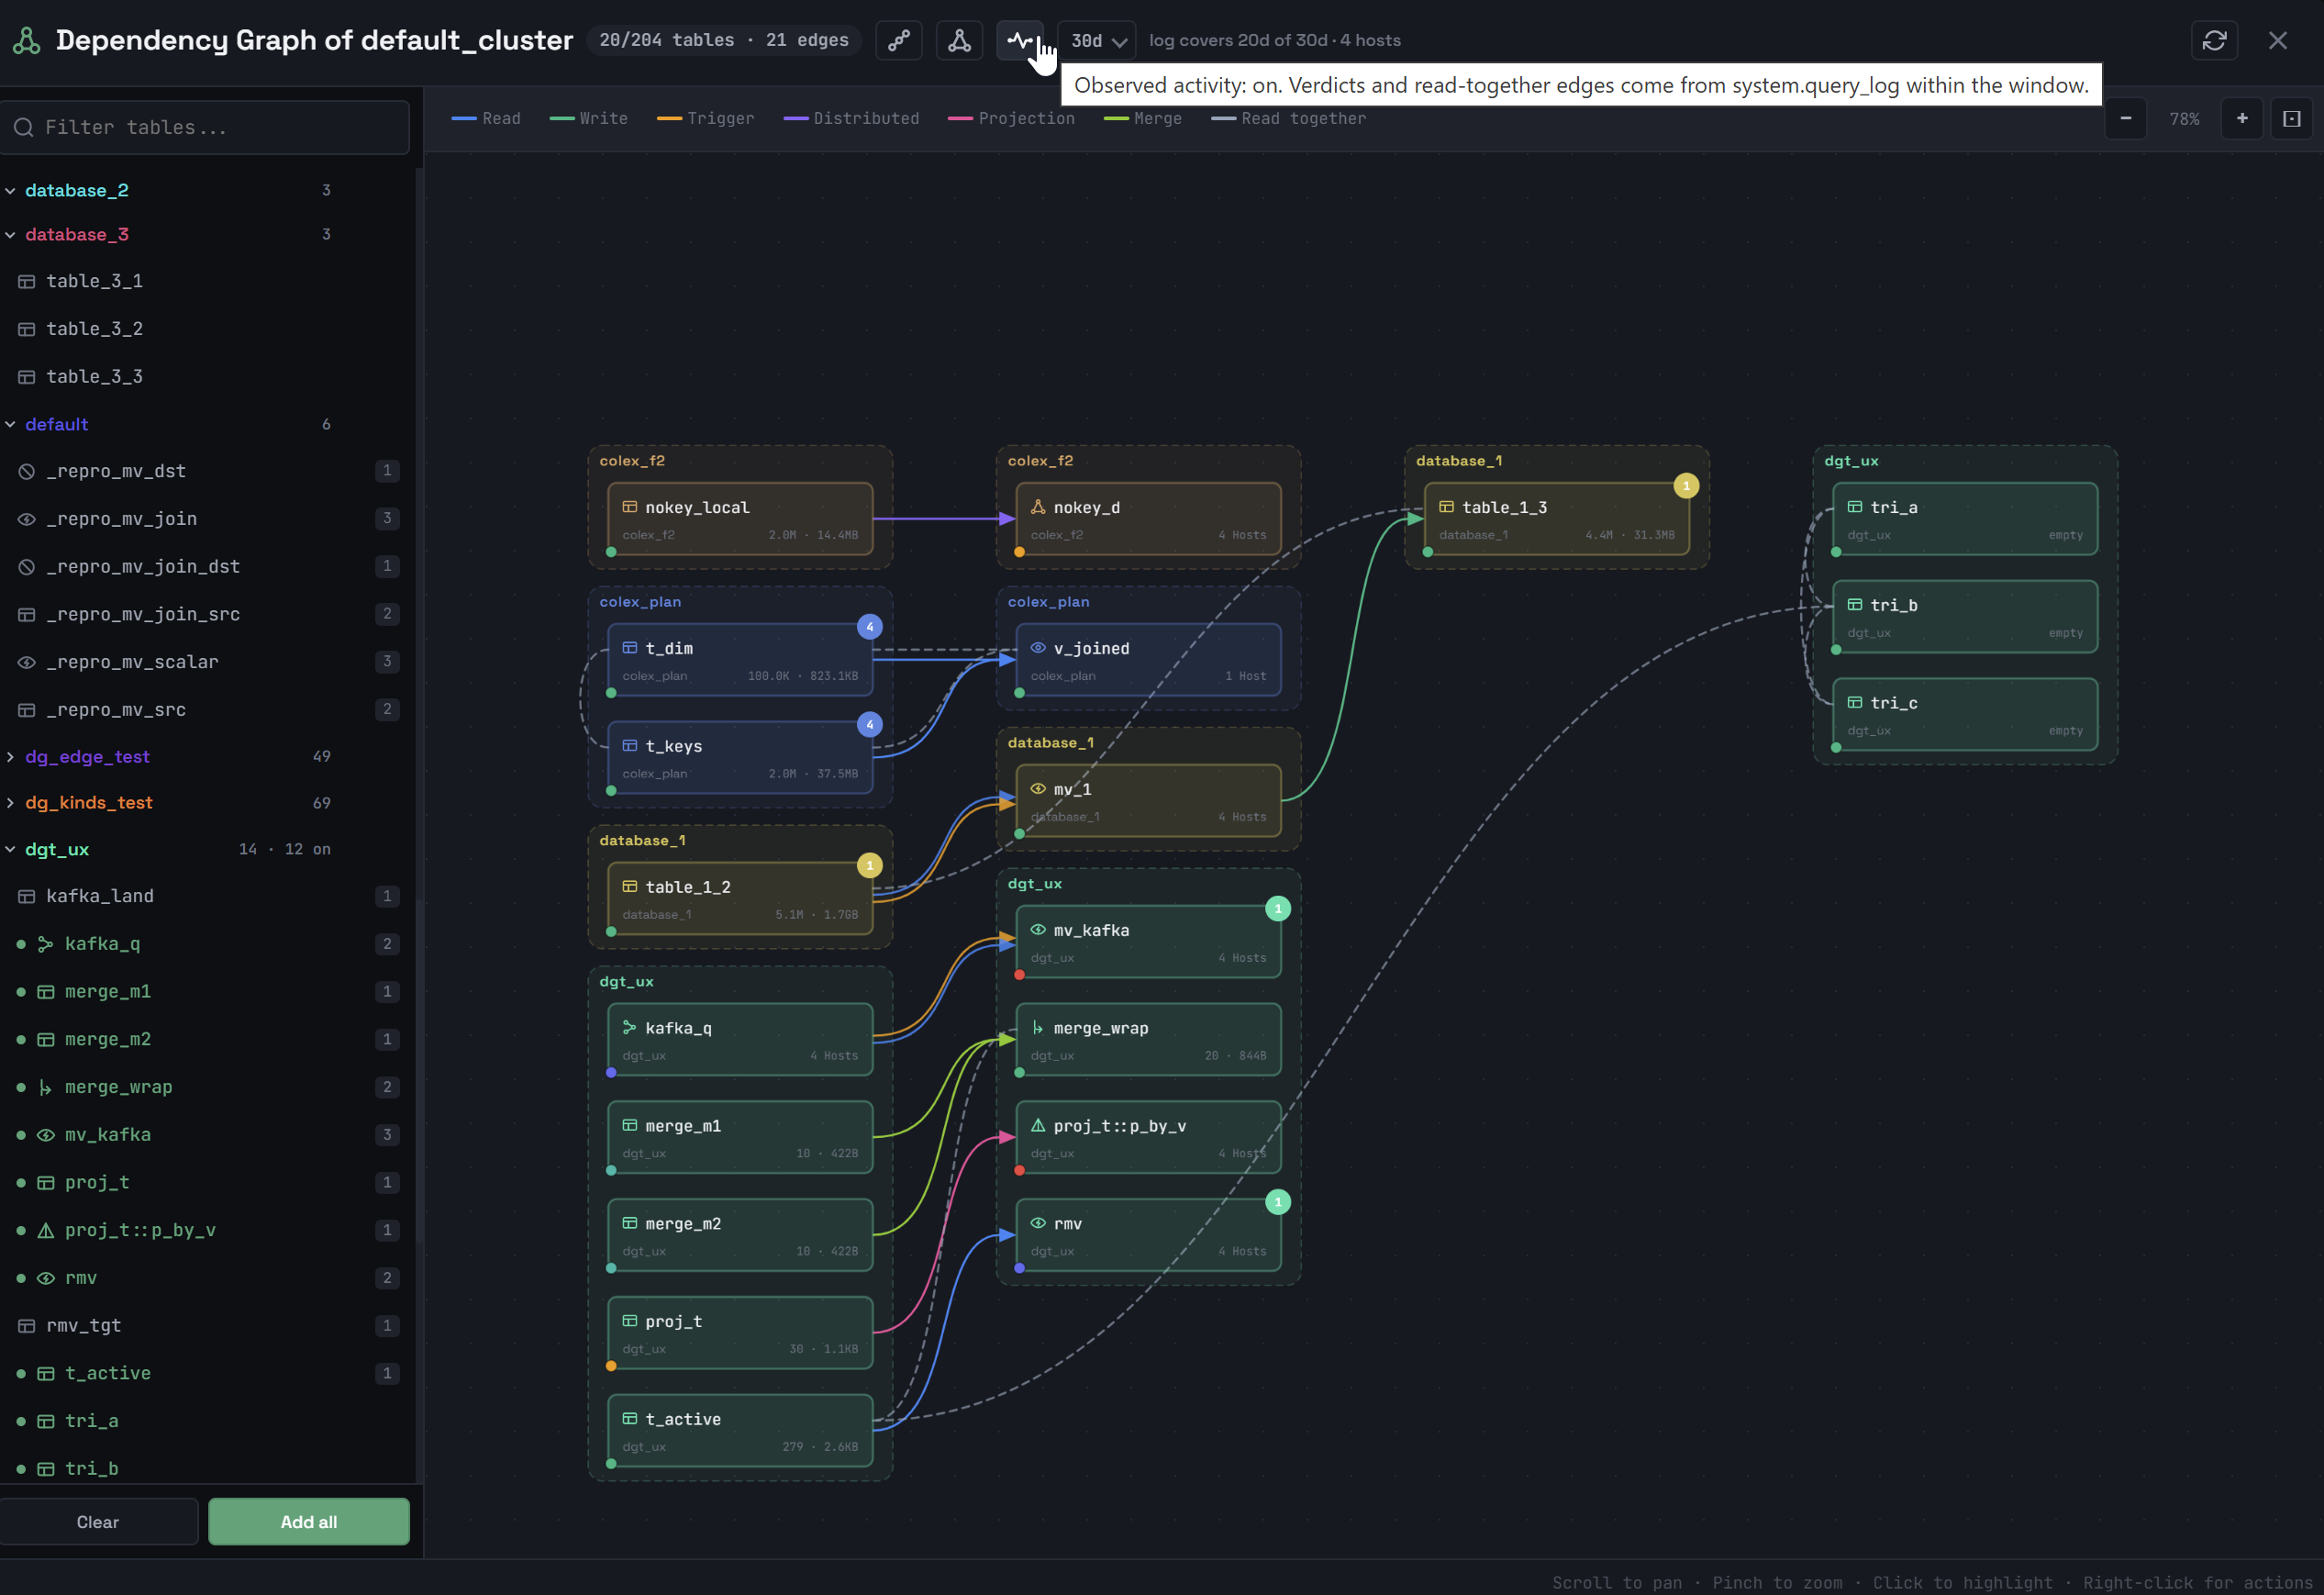Click the graph layout icon in header
This screenshot has width=2324, height=1595.
(960, 40)
